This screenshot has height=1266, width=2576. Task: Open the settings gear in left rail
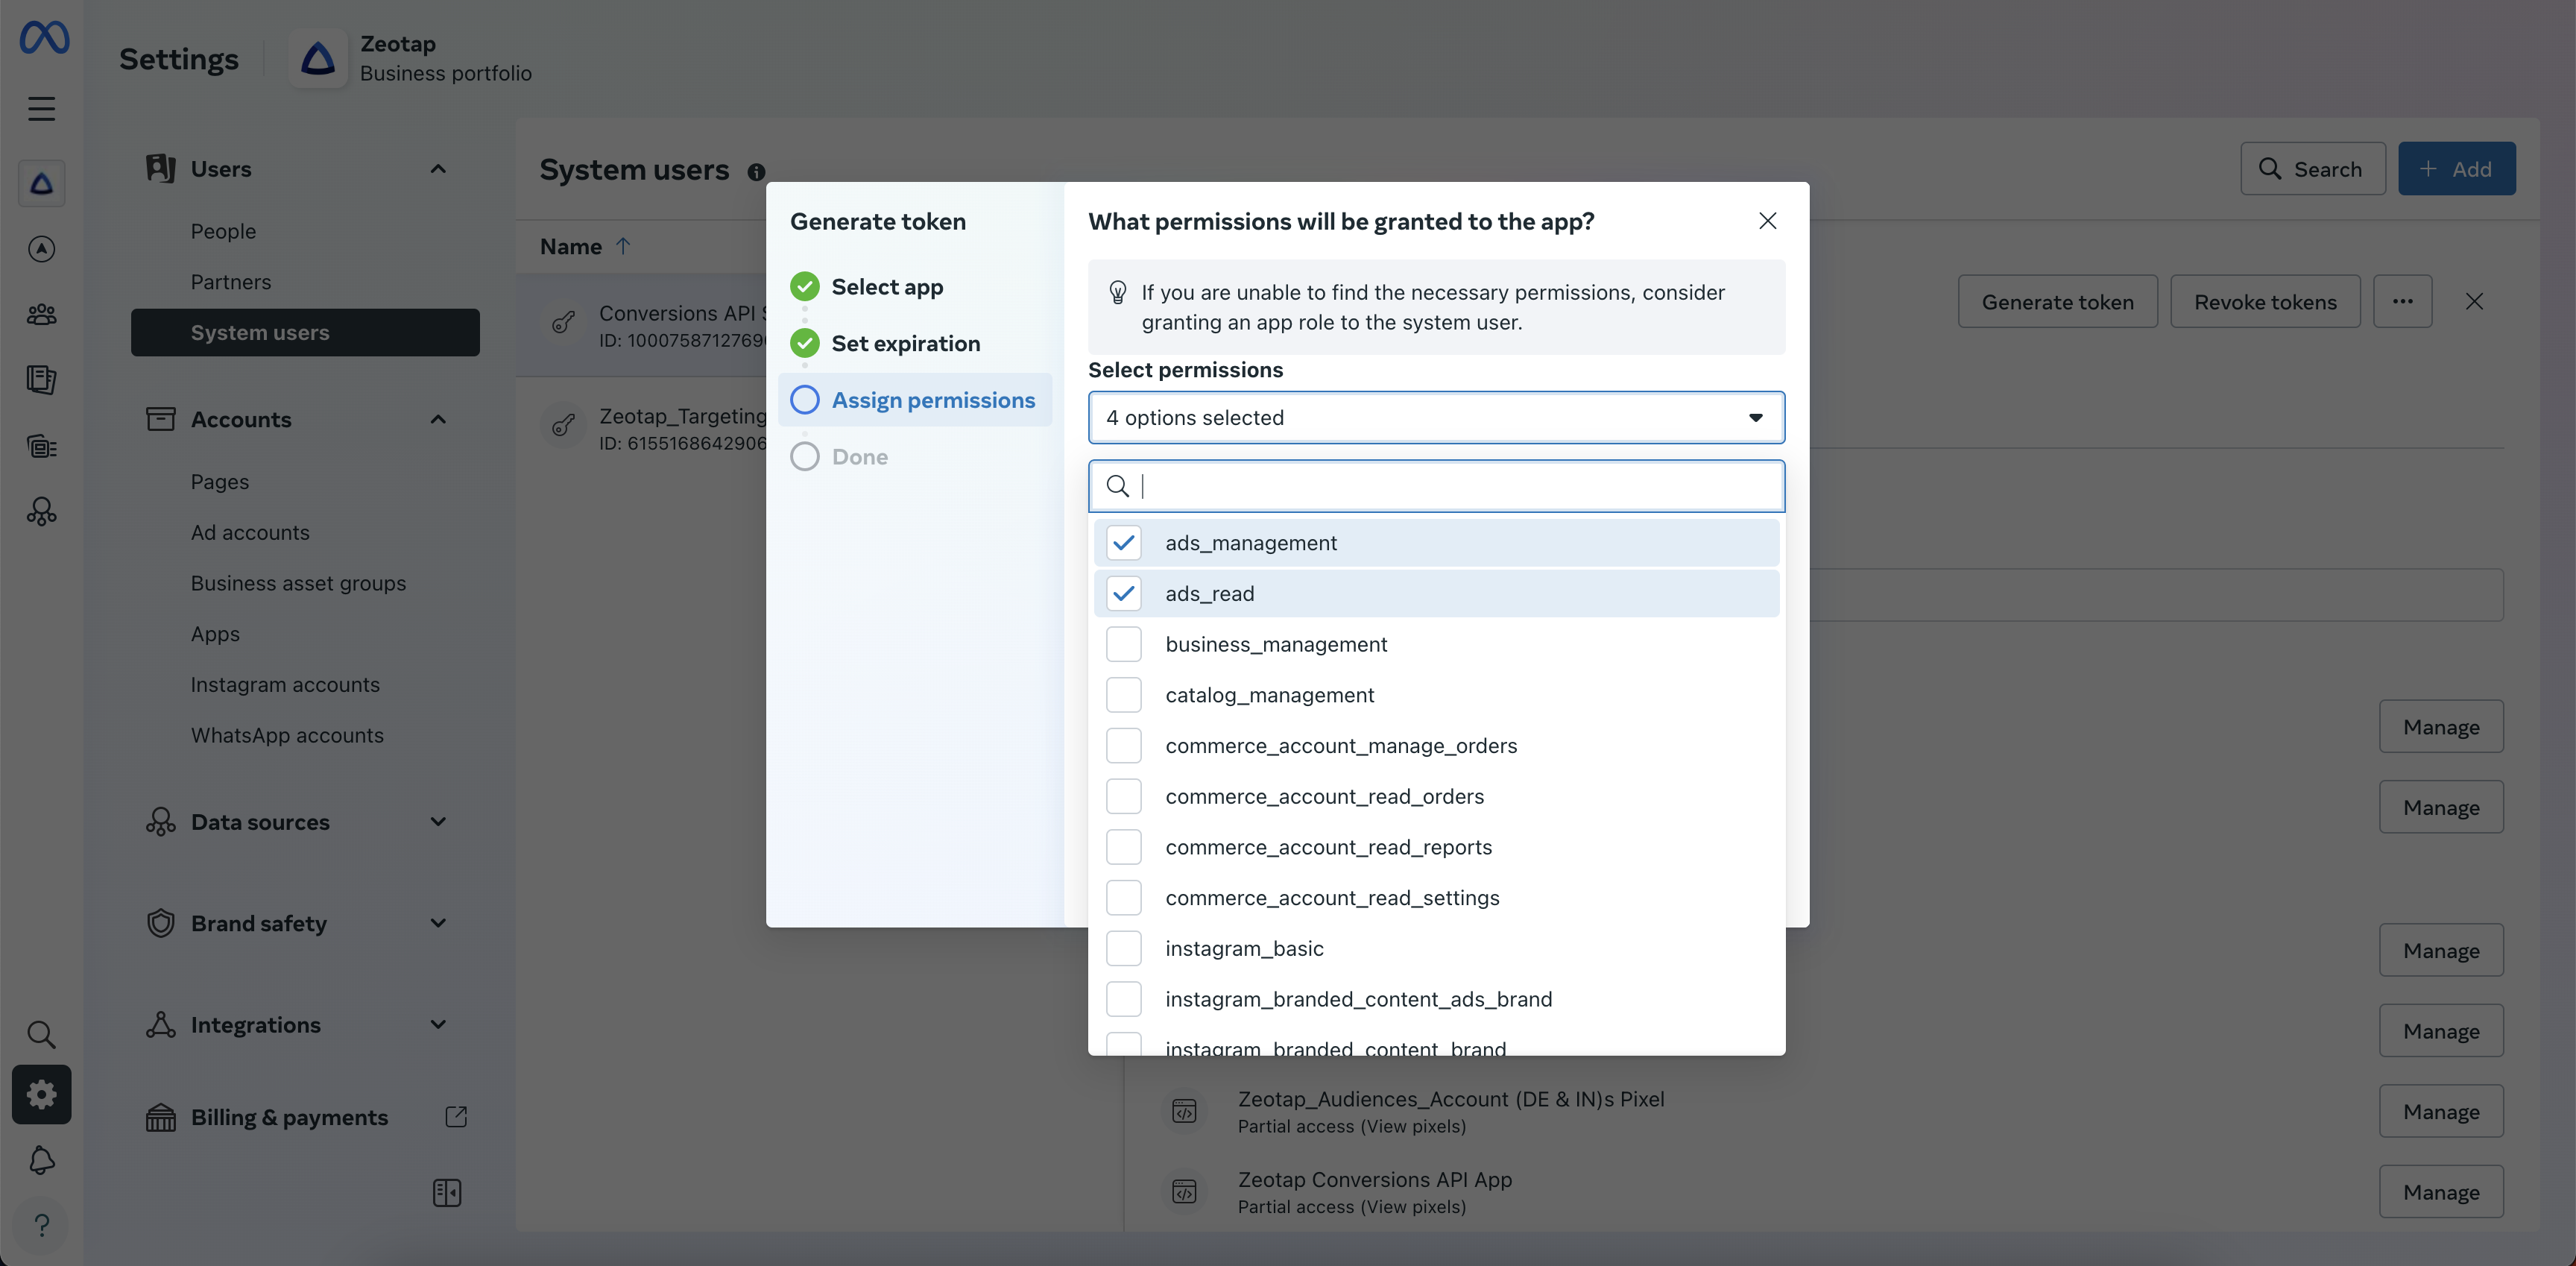[41, 1094]
